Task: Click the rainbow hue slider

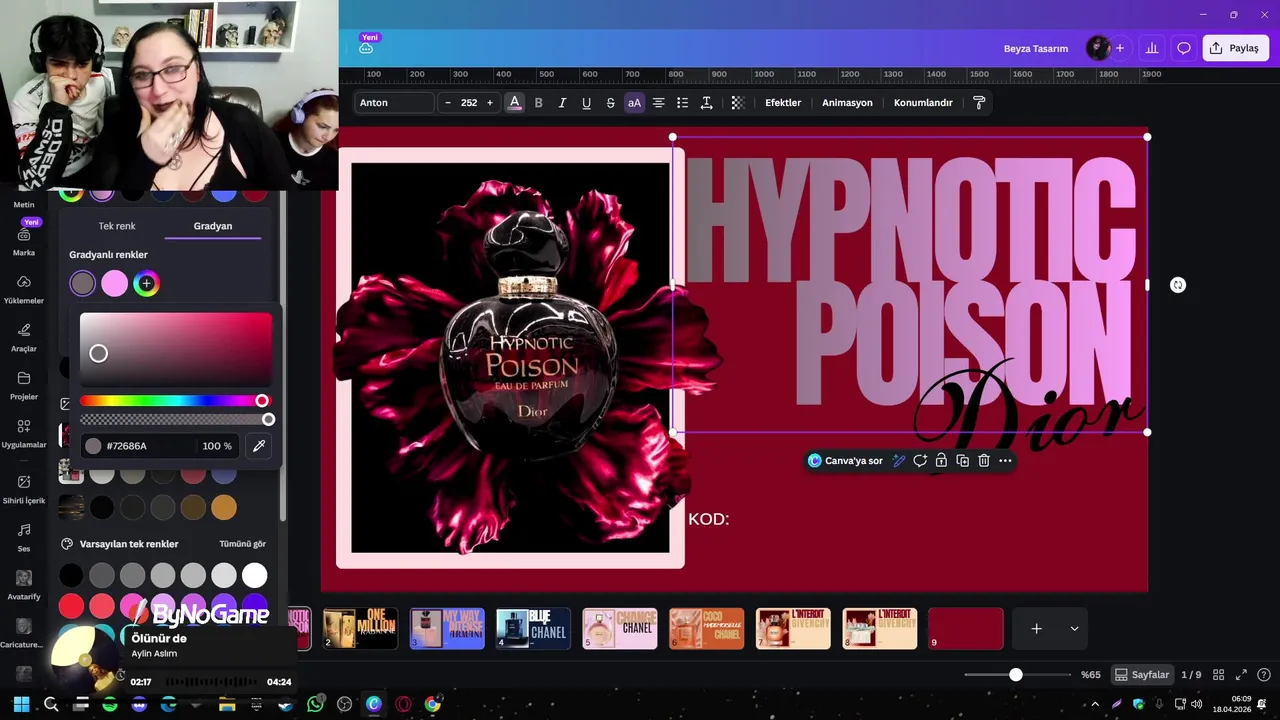Action: click(x=175, y=401)
